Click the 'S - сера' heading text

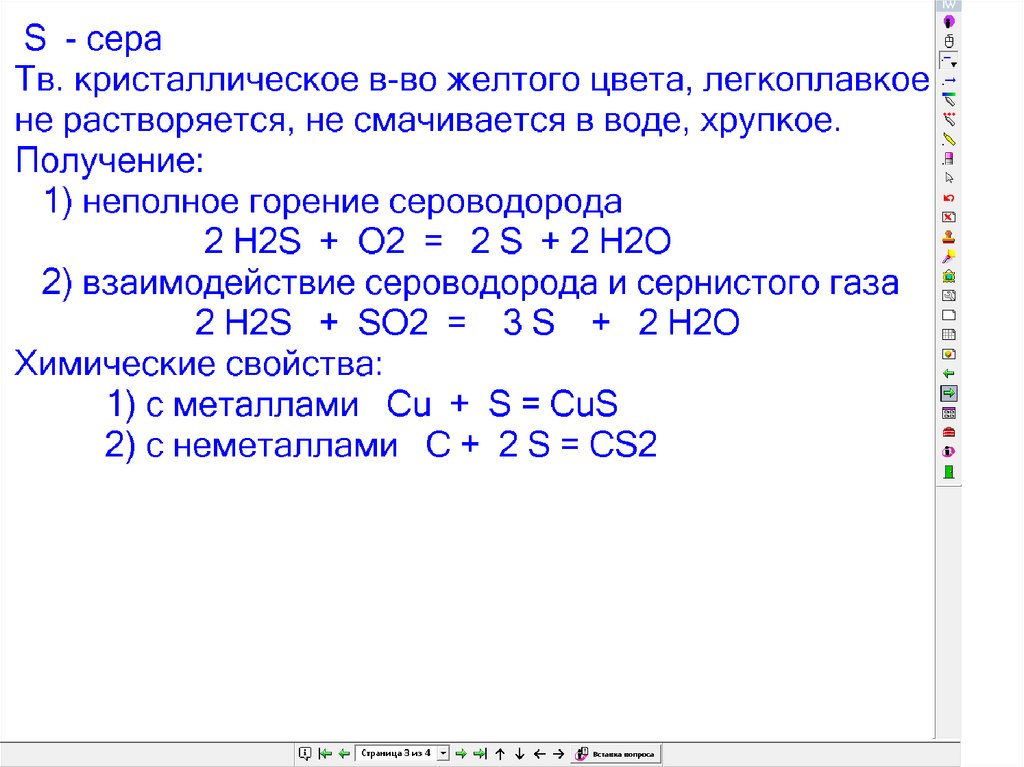(x=93, y=39)
